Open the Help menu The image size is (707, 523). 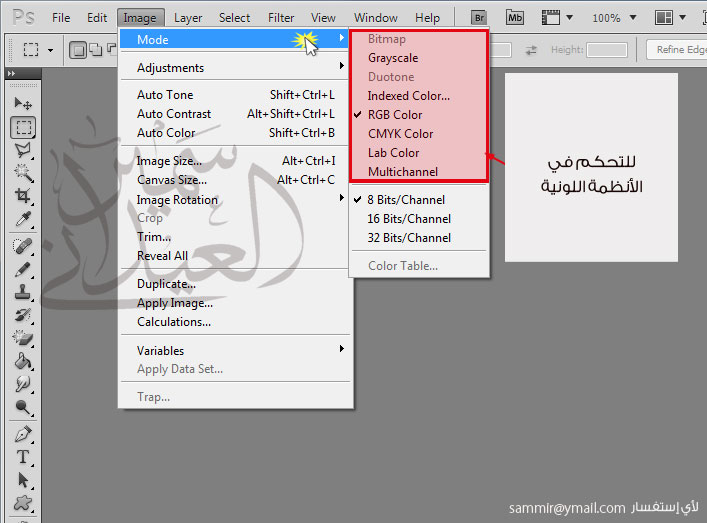[x=427, y=18]
